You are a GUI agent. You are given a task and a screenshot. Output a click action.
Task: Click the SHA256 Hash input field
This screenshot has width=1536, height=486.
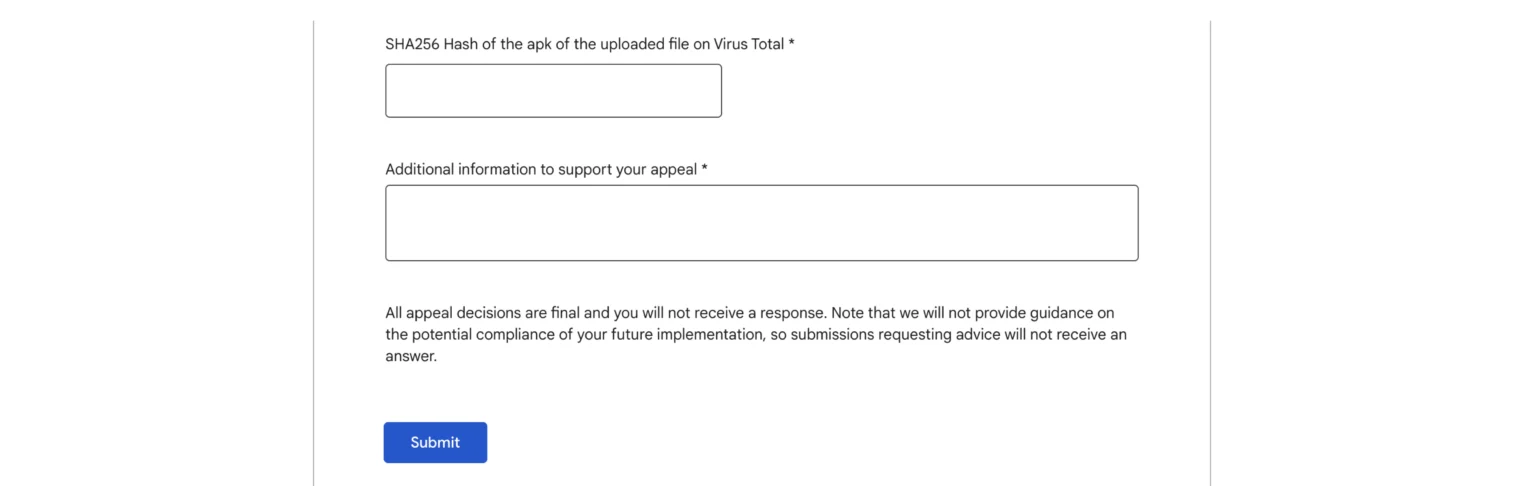553,91
